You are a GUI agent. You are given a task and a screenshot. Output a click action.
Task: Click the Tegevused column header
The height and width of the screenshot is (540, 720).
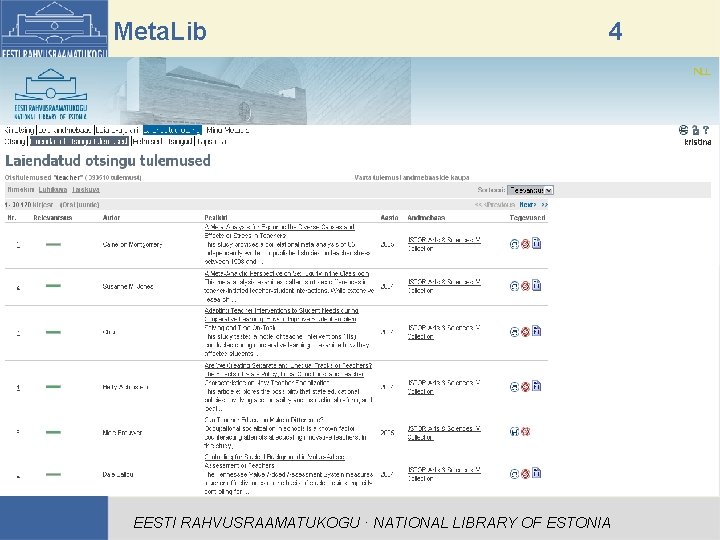[528, 218]
